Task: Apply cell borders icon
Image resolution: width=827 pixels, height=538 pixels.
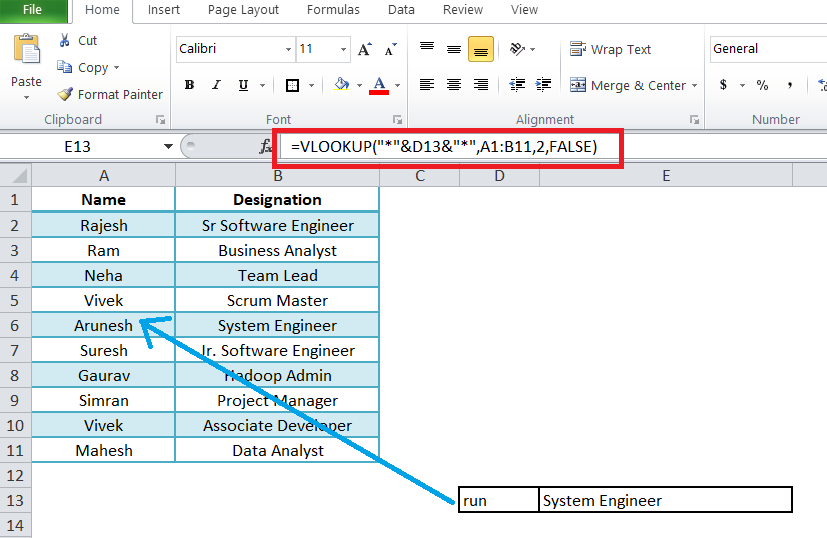Action: pyautogui.click(x=292, y=85)
